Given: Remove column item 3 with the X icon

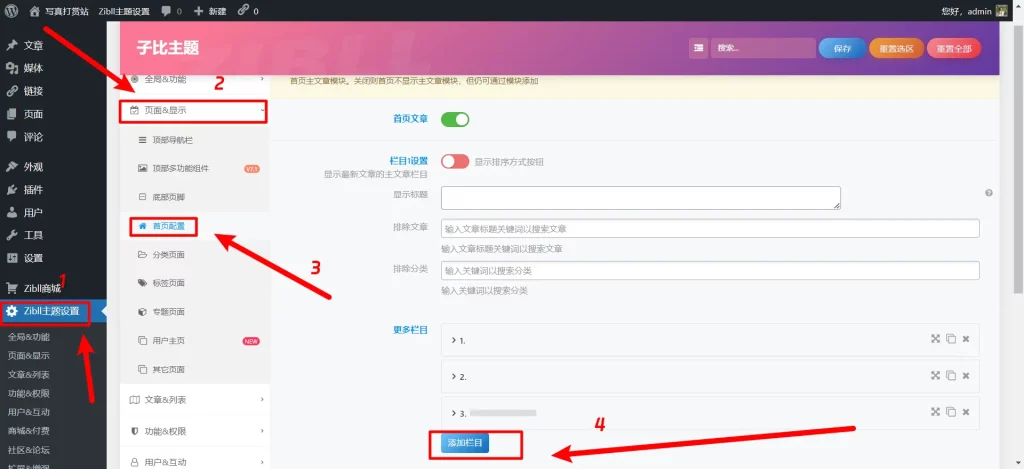Looking at the screenshot, I should click(966, 412).
